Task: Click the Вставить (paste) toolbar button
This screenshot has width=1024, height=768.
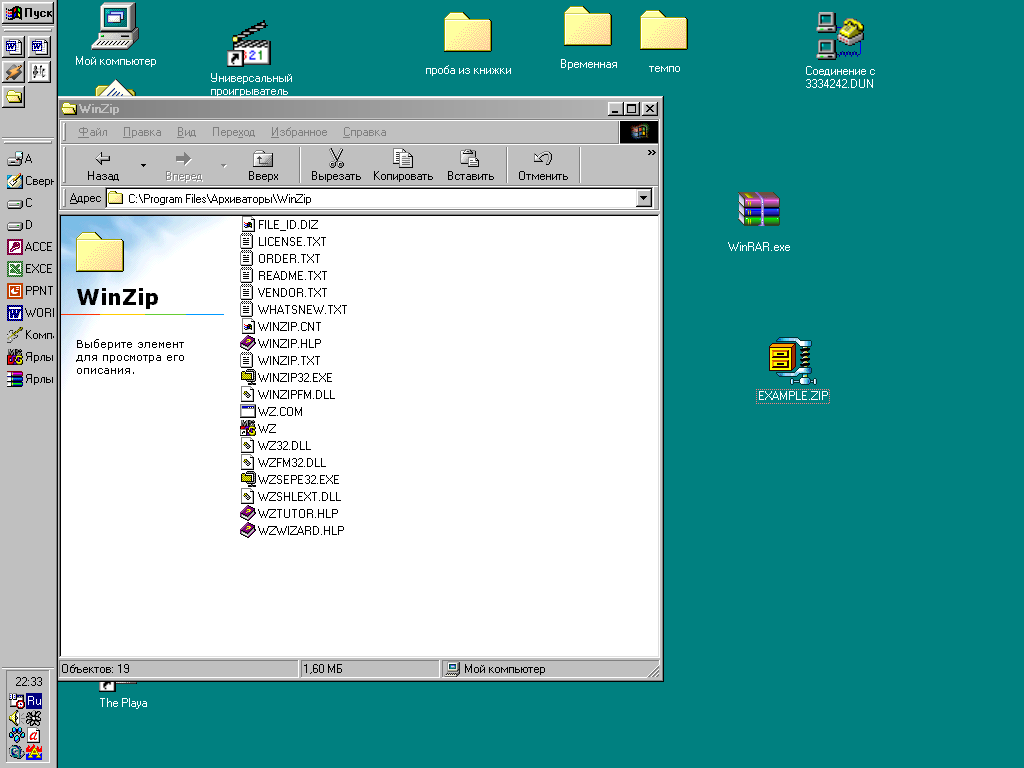Action: pos(470,165)
